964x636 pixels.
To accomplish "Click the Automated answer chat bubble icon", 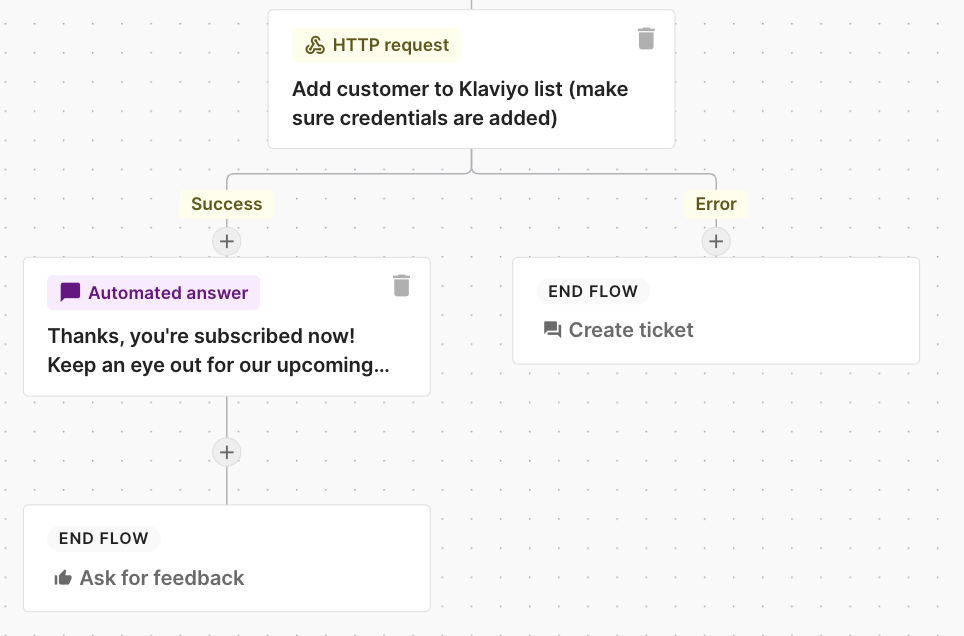I will (x=69, y=292).
